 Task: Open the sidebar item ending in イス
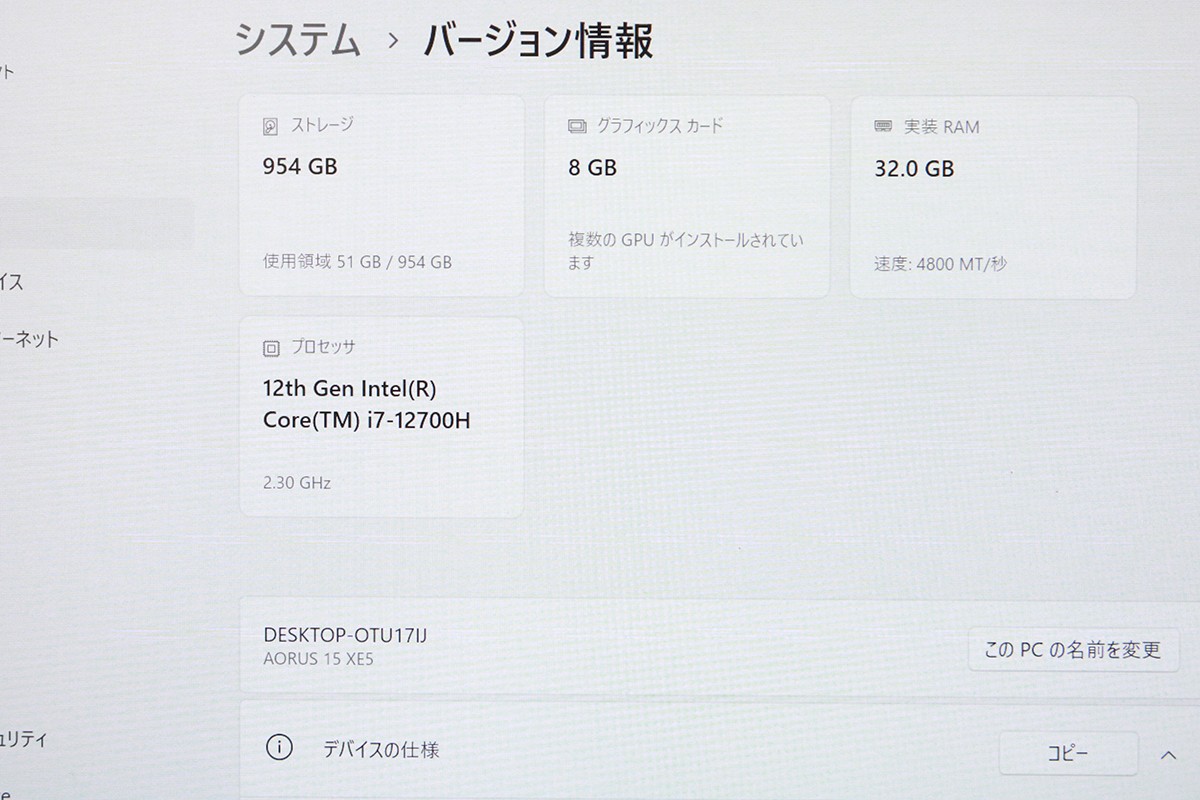pos(12,282)
